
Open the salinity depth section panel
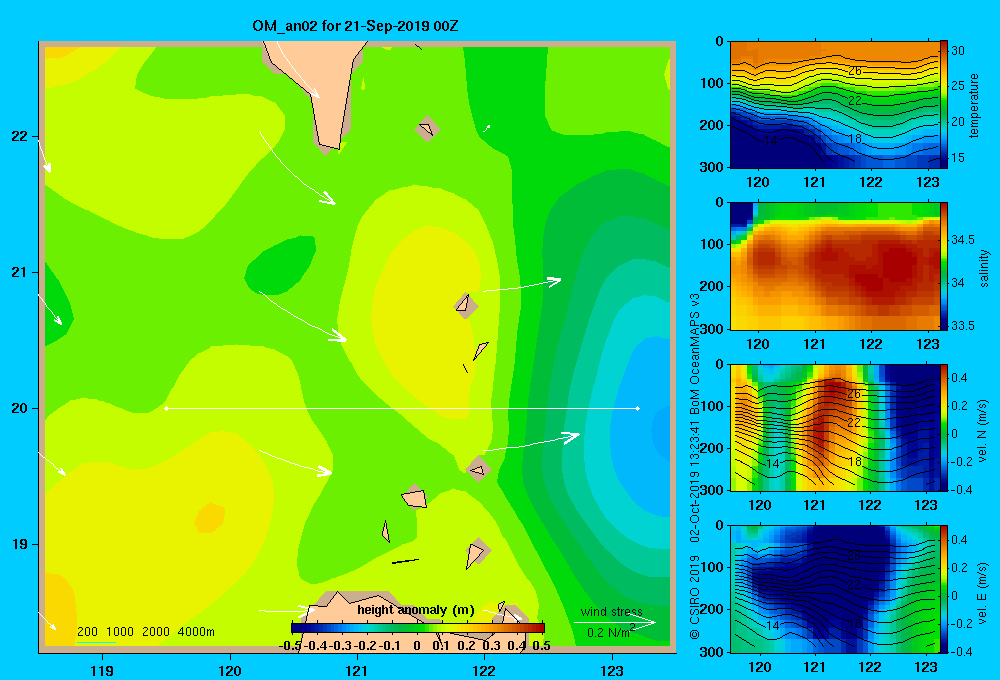pos(835,266)
